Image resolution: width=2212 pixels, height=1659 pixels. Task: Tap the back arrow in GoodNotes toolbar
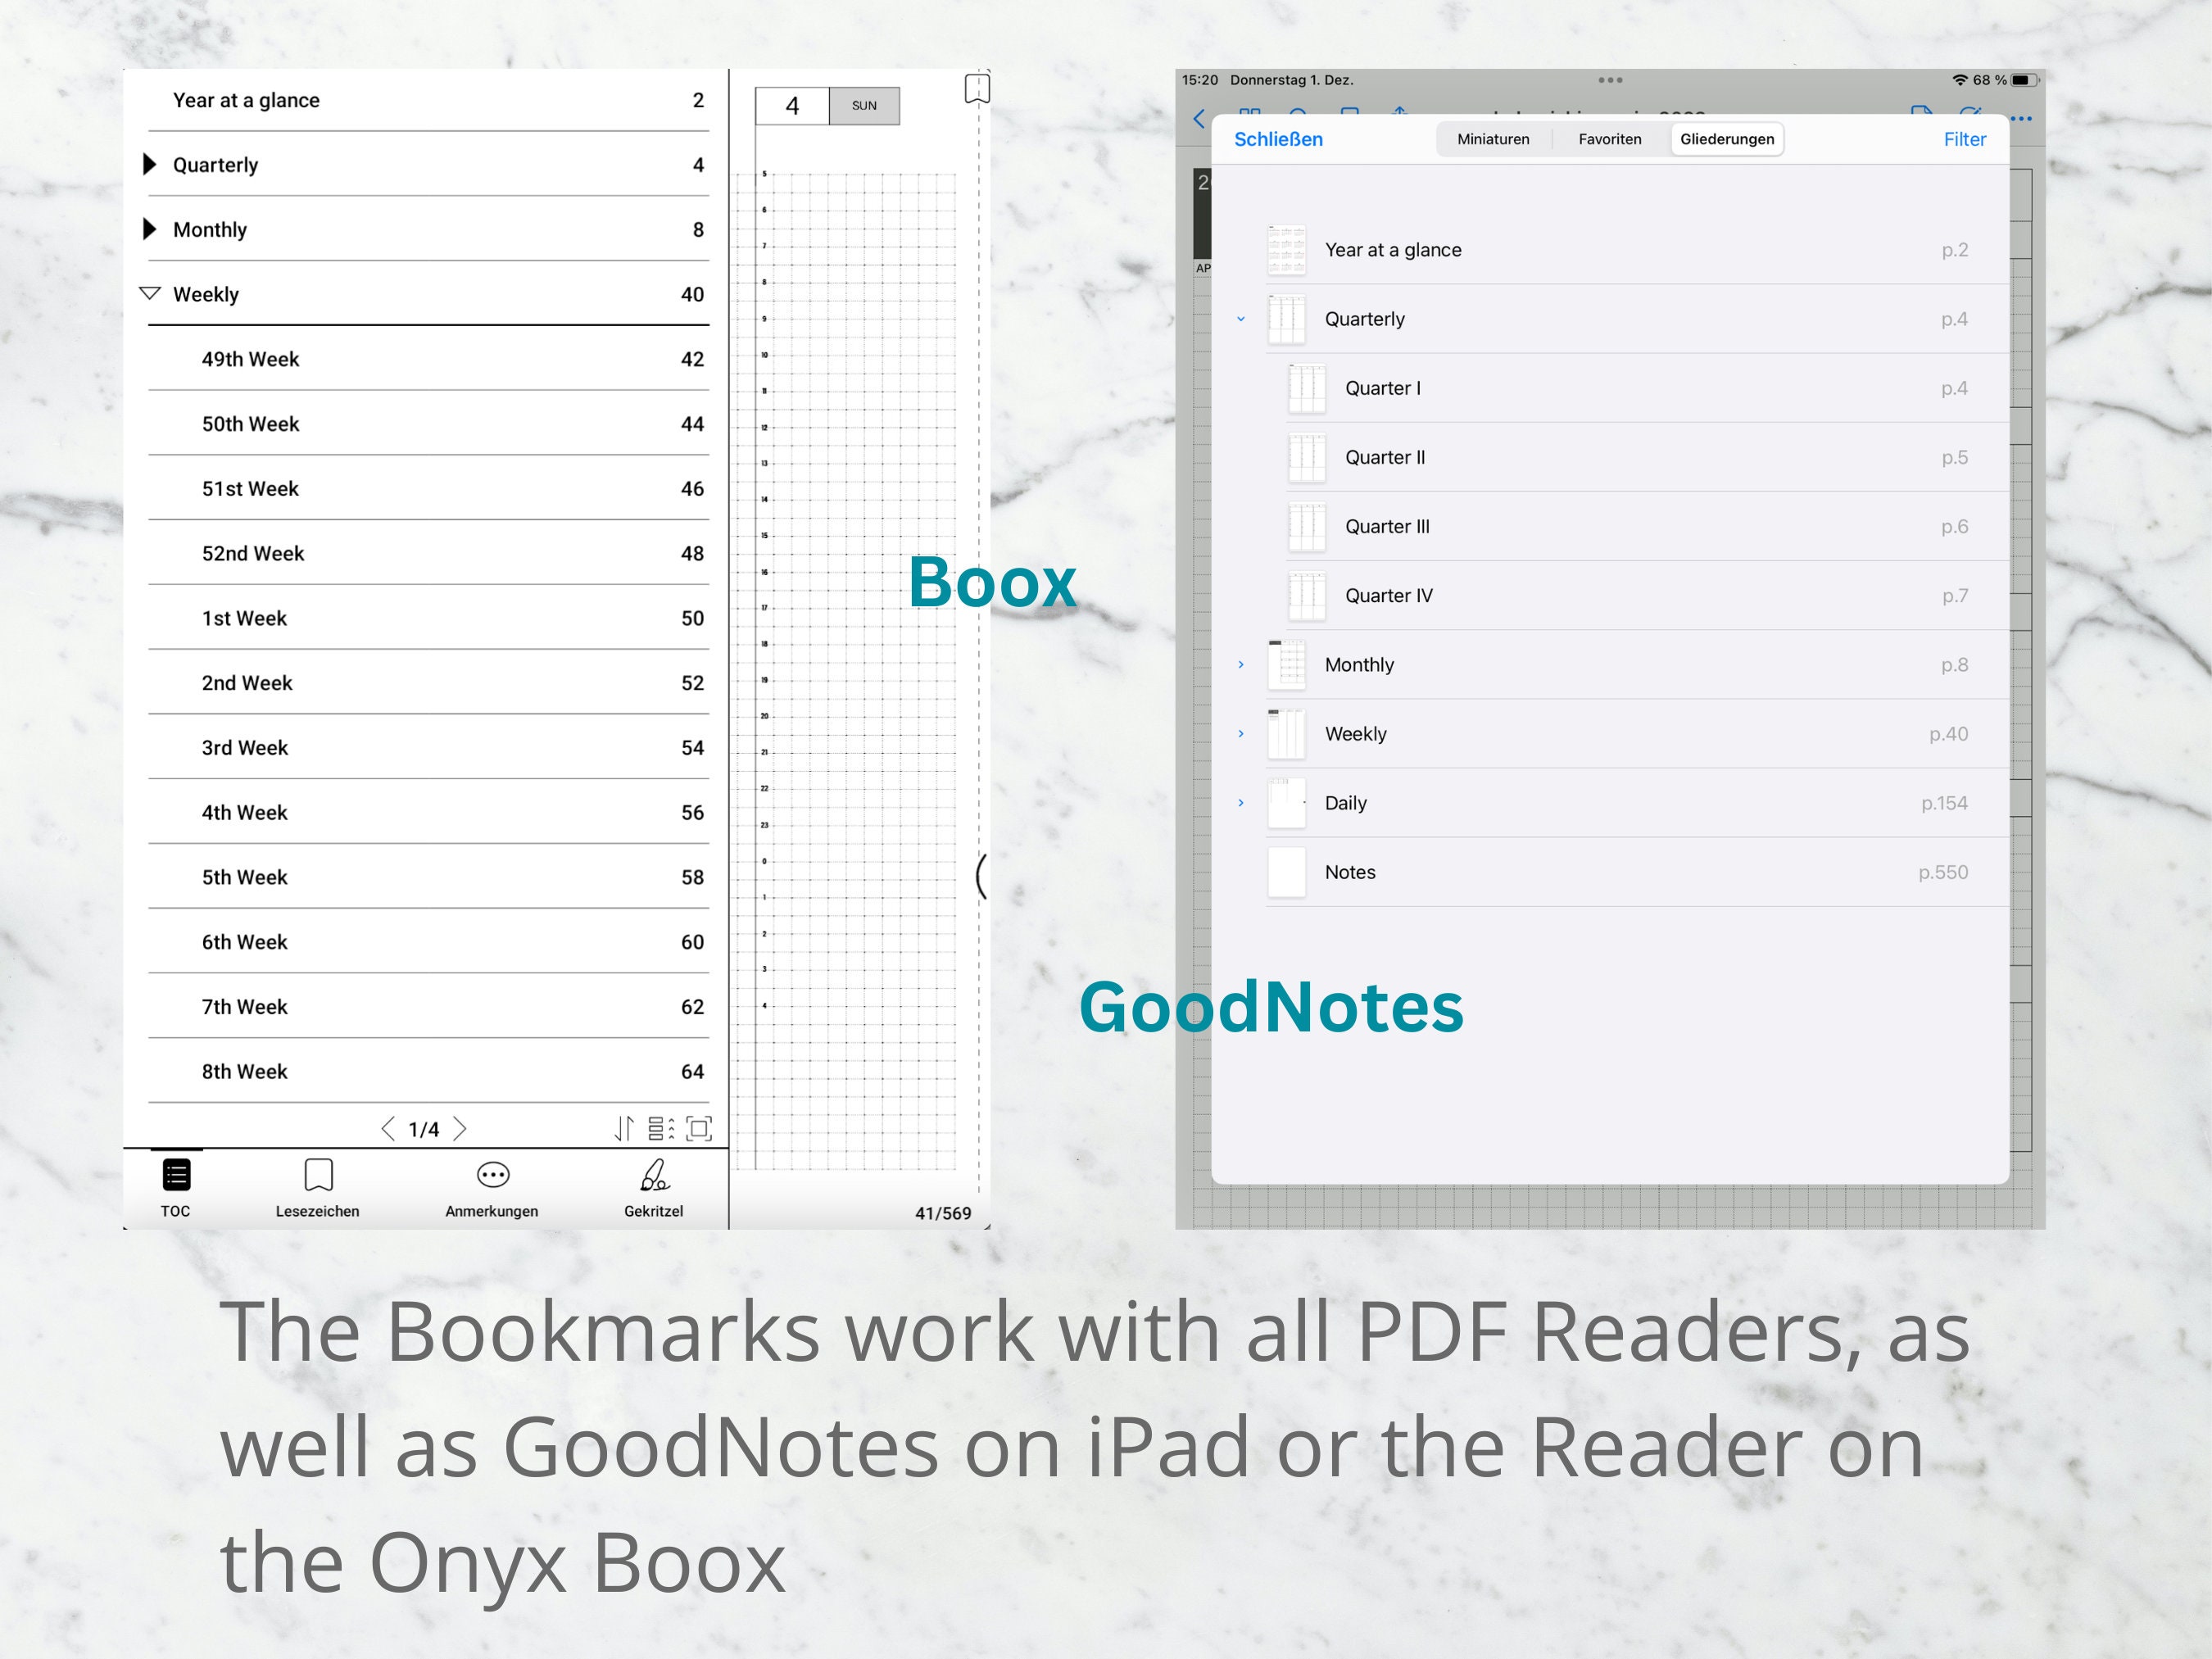tap(1199, 119)
